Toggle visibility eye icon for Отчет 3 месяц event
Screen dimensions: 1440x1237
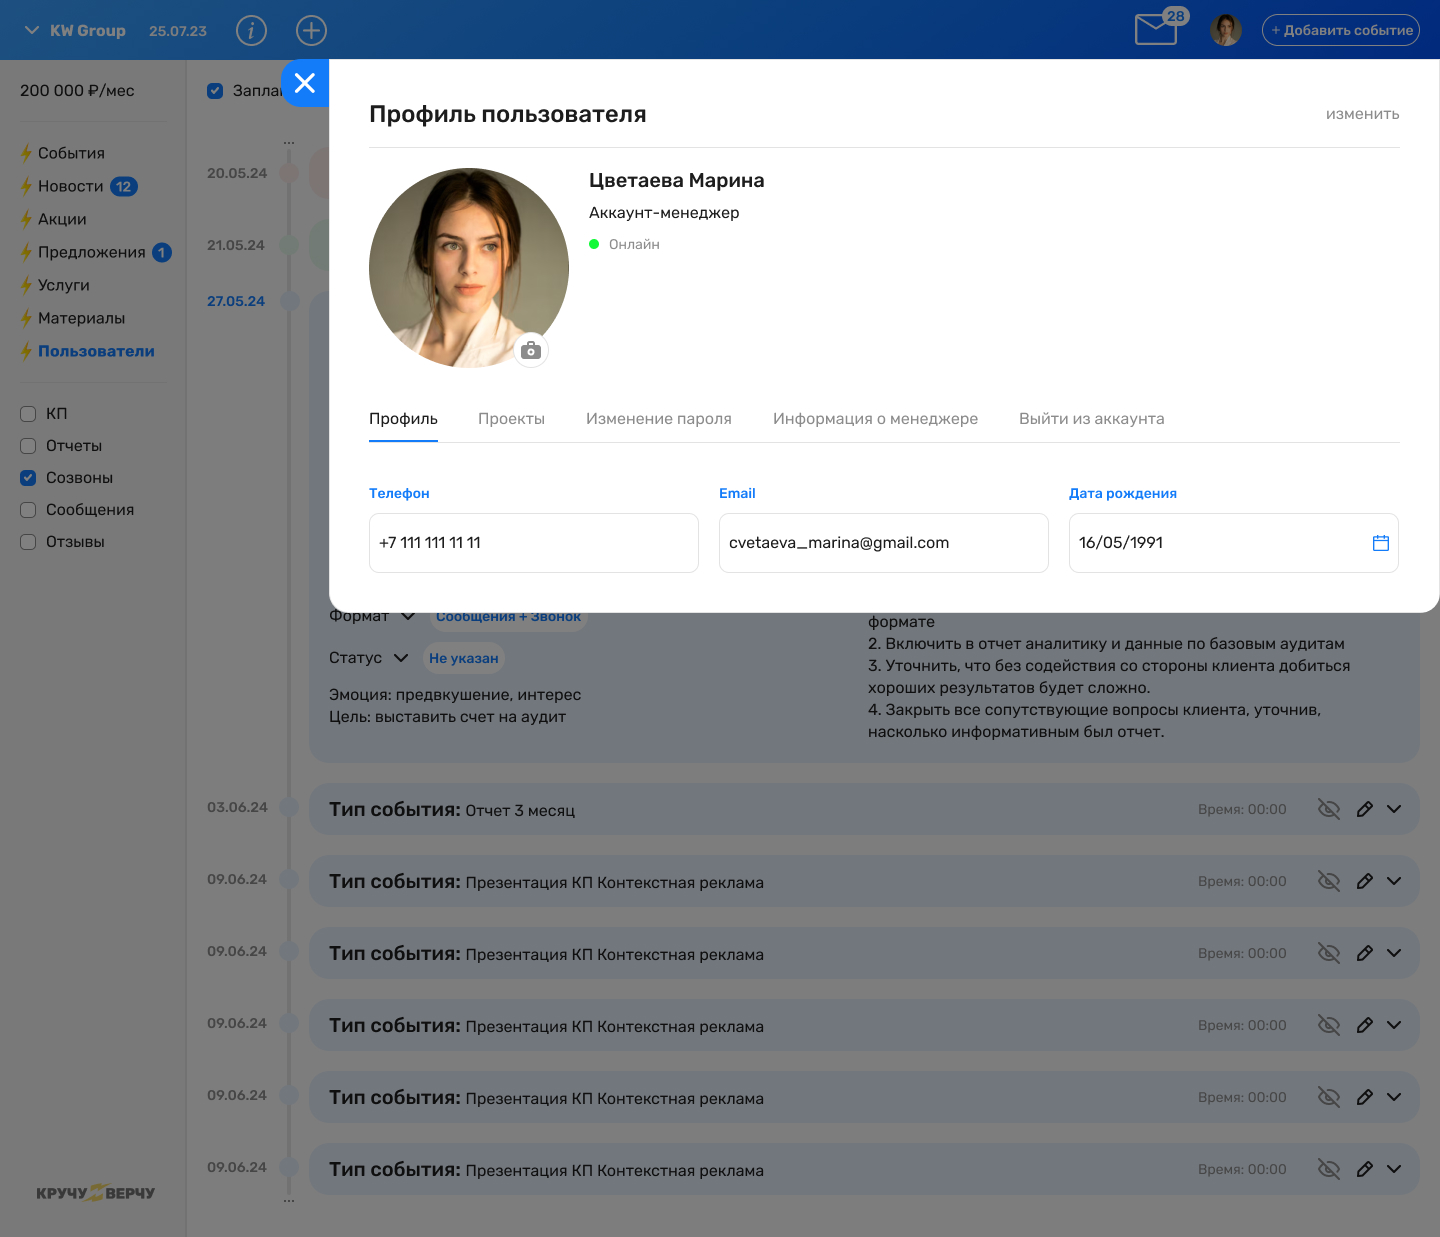click(1328, 809)
